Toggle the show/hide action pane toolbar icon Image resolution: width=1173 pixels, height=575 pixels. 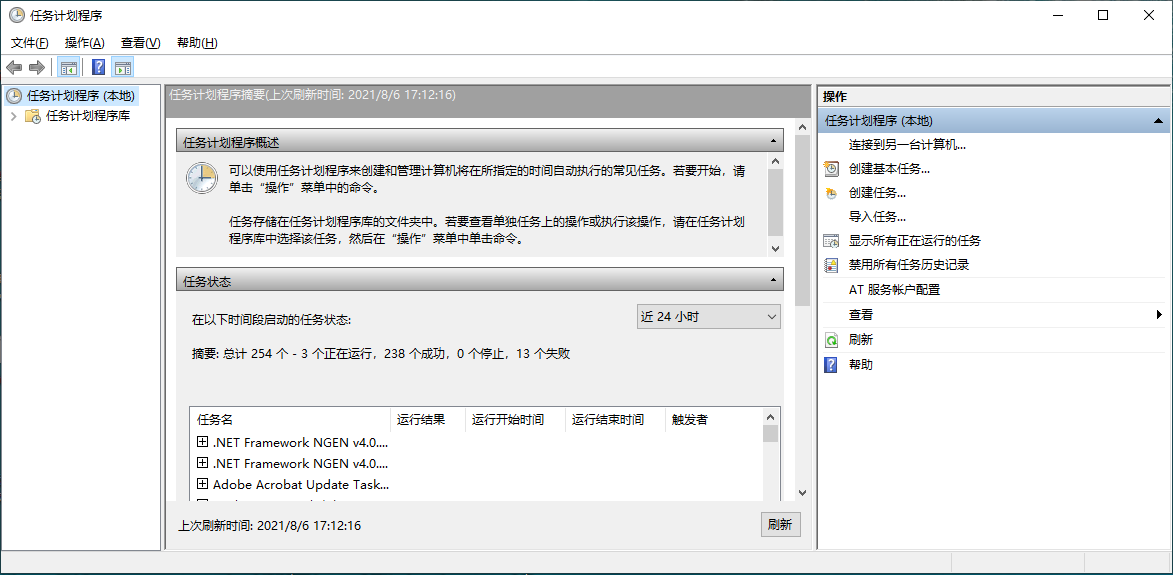[123, 68]
